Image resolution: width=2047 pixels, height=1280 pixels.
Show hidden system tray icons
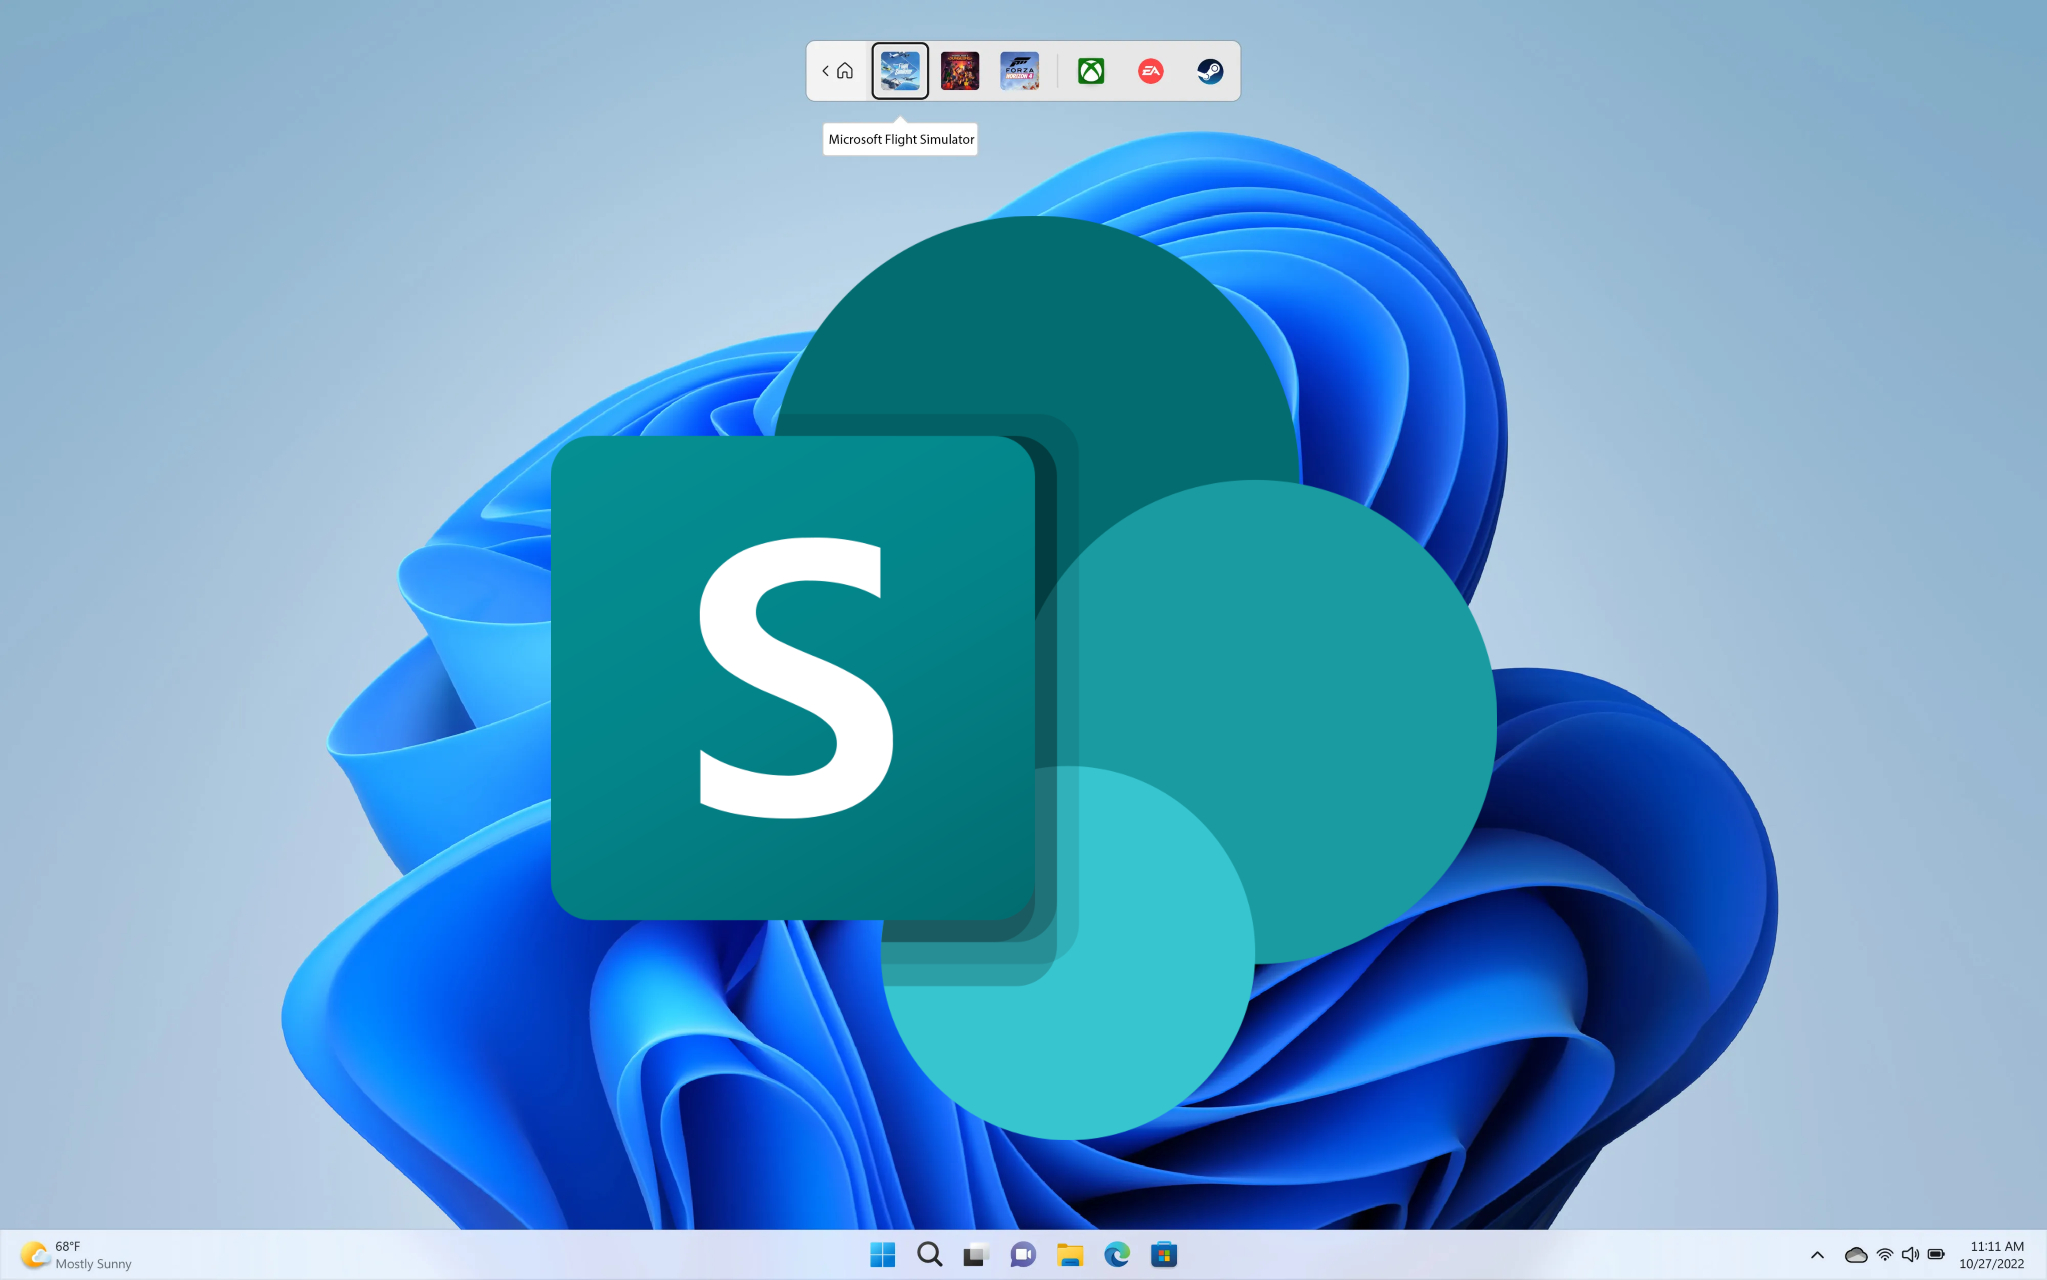coord(1817,1255)
